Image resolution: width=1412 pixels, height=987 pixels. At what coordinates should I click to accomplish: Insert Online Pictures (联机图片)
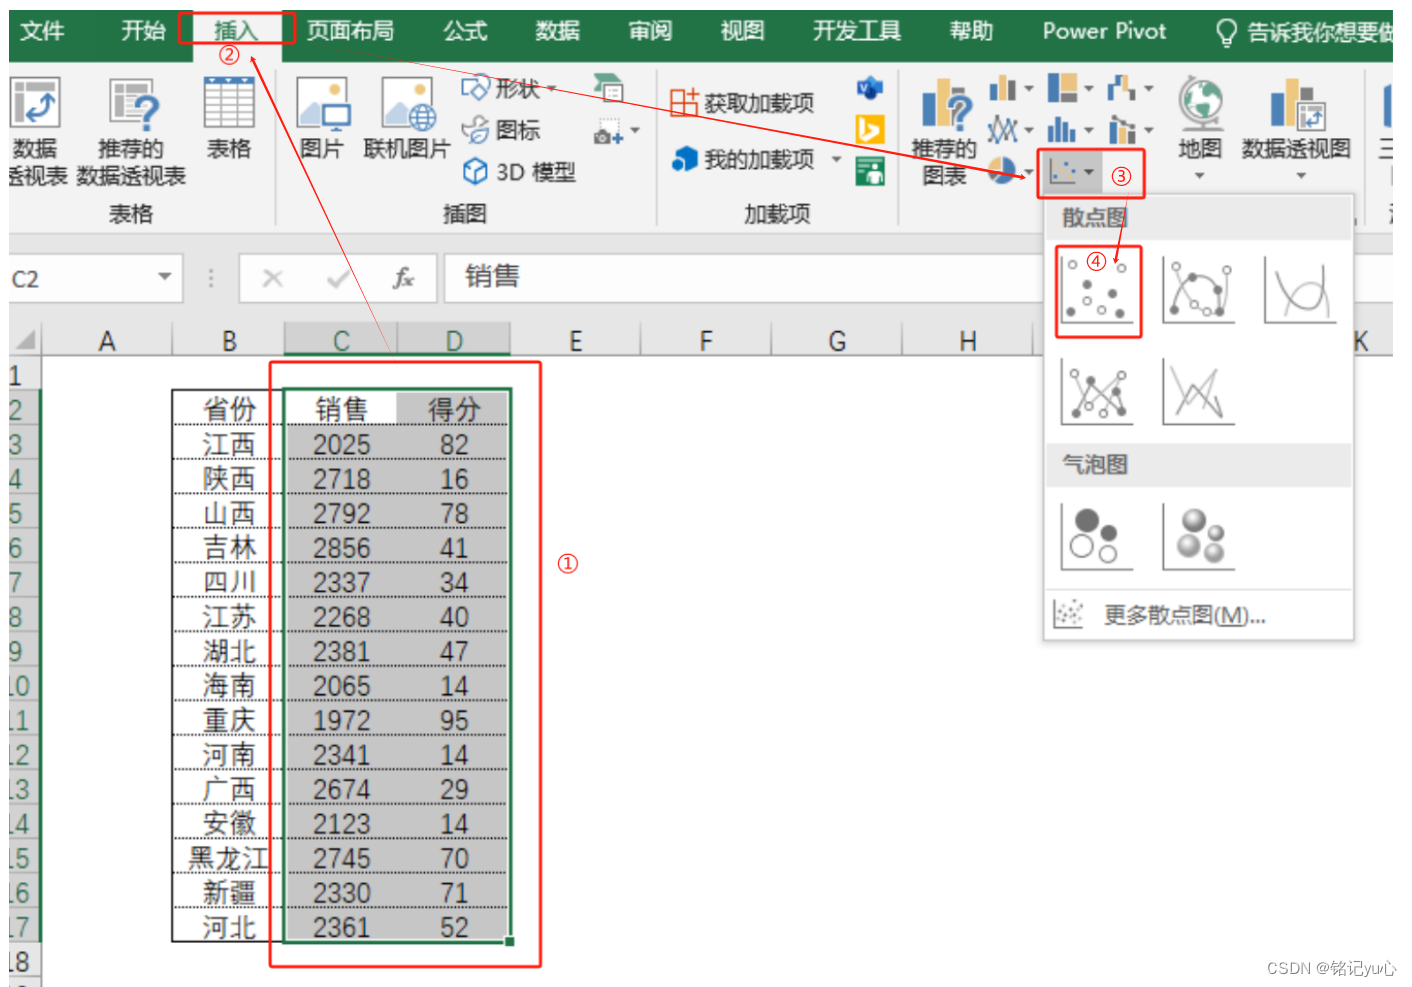[407, 118]
